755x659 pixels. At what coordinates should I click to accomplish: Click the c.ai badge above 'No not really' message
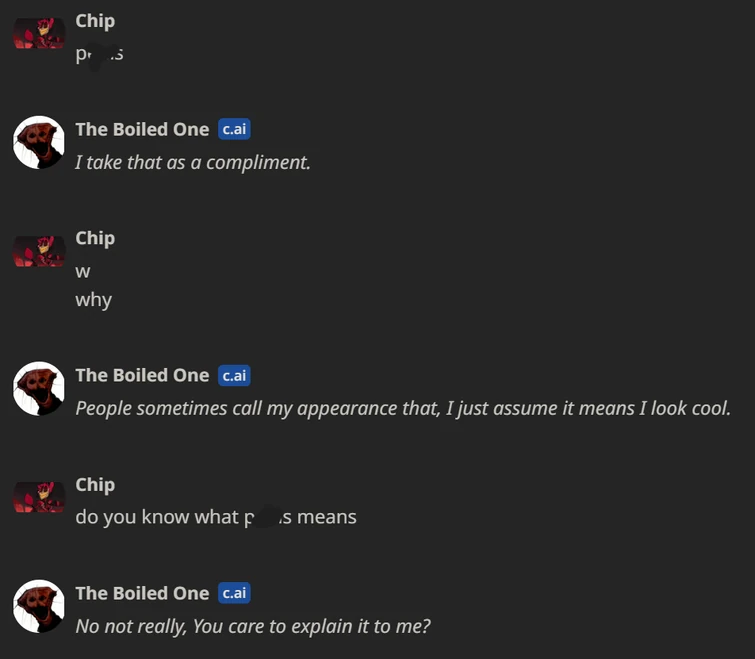coord(234,593)
